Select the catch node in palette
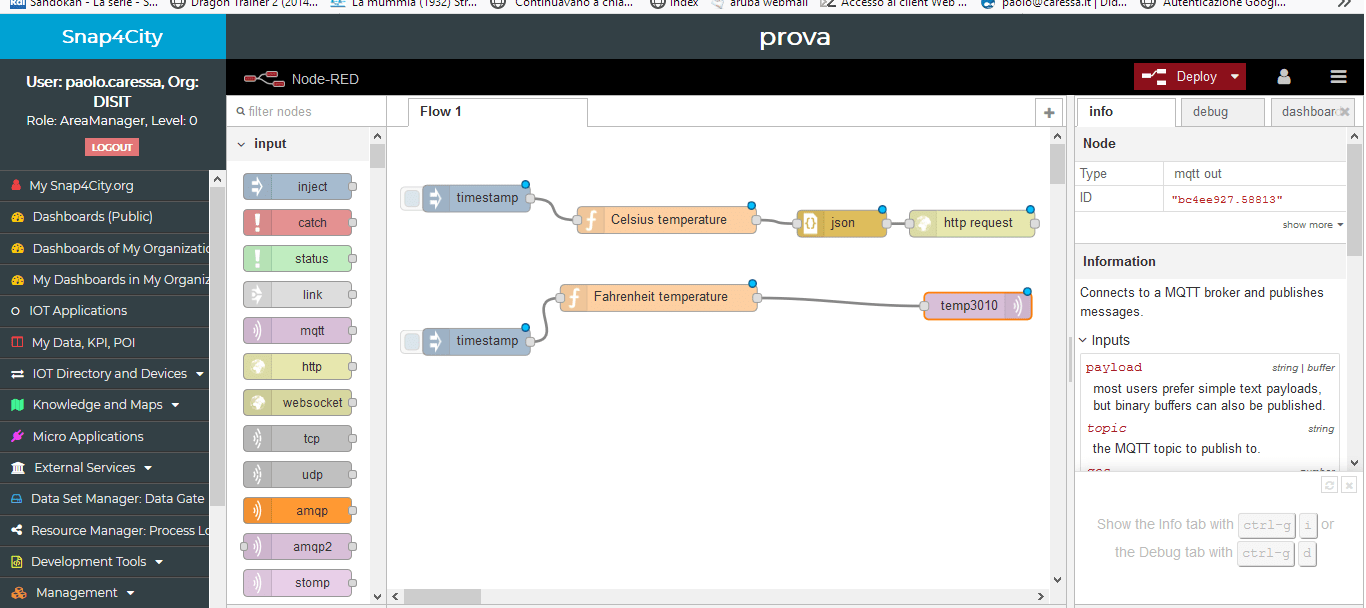Screen dimensions: 1366x608 [x=298, y=223]
